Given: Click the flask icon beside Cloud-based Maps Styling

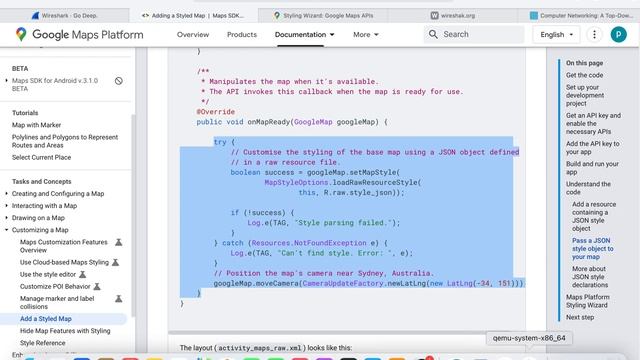Looking at the screenshot, I should pos(116,262).
